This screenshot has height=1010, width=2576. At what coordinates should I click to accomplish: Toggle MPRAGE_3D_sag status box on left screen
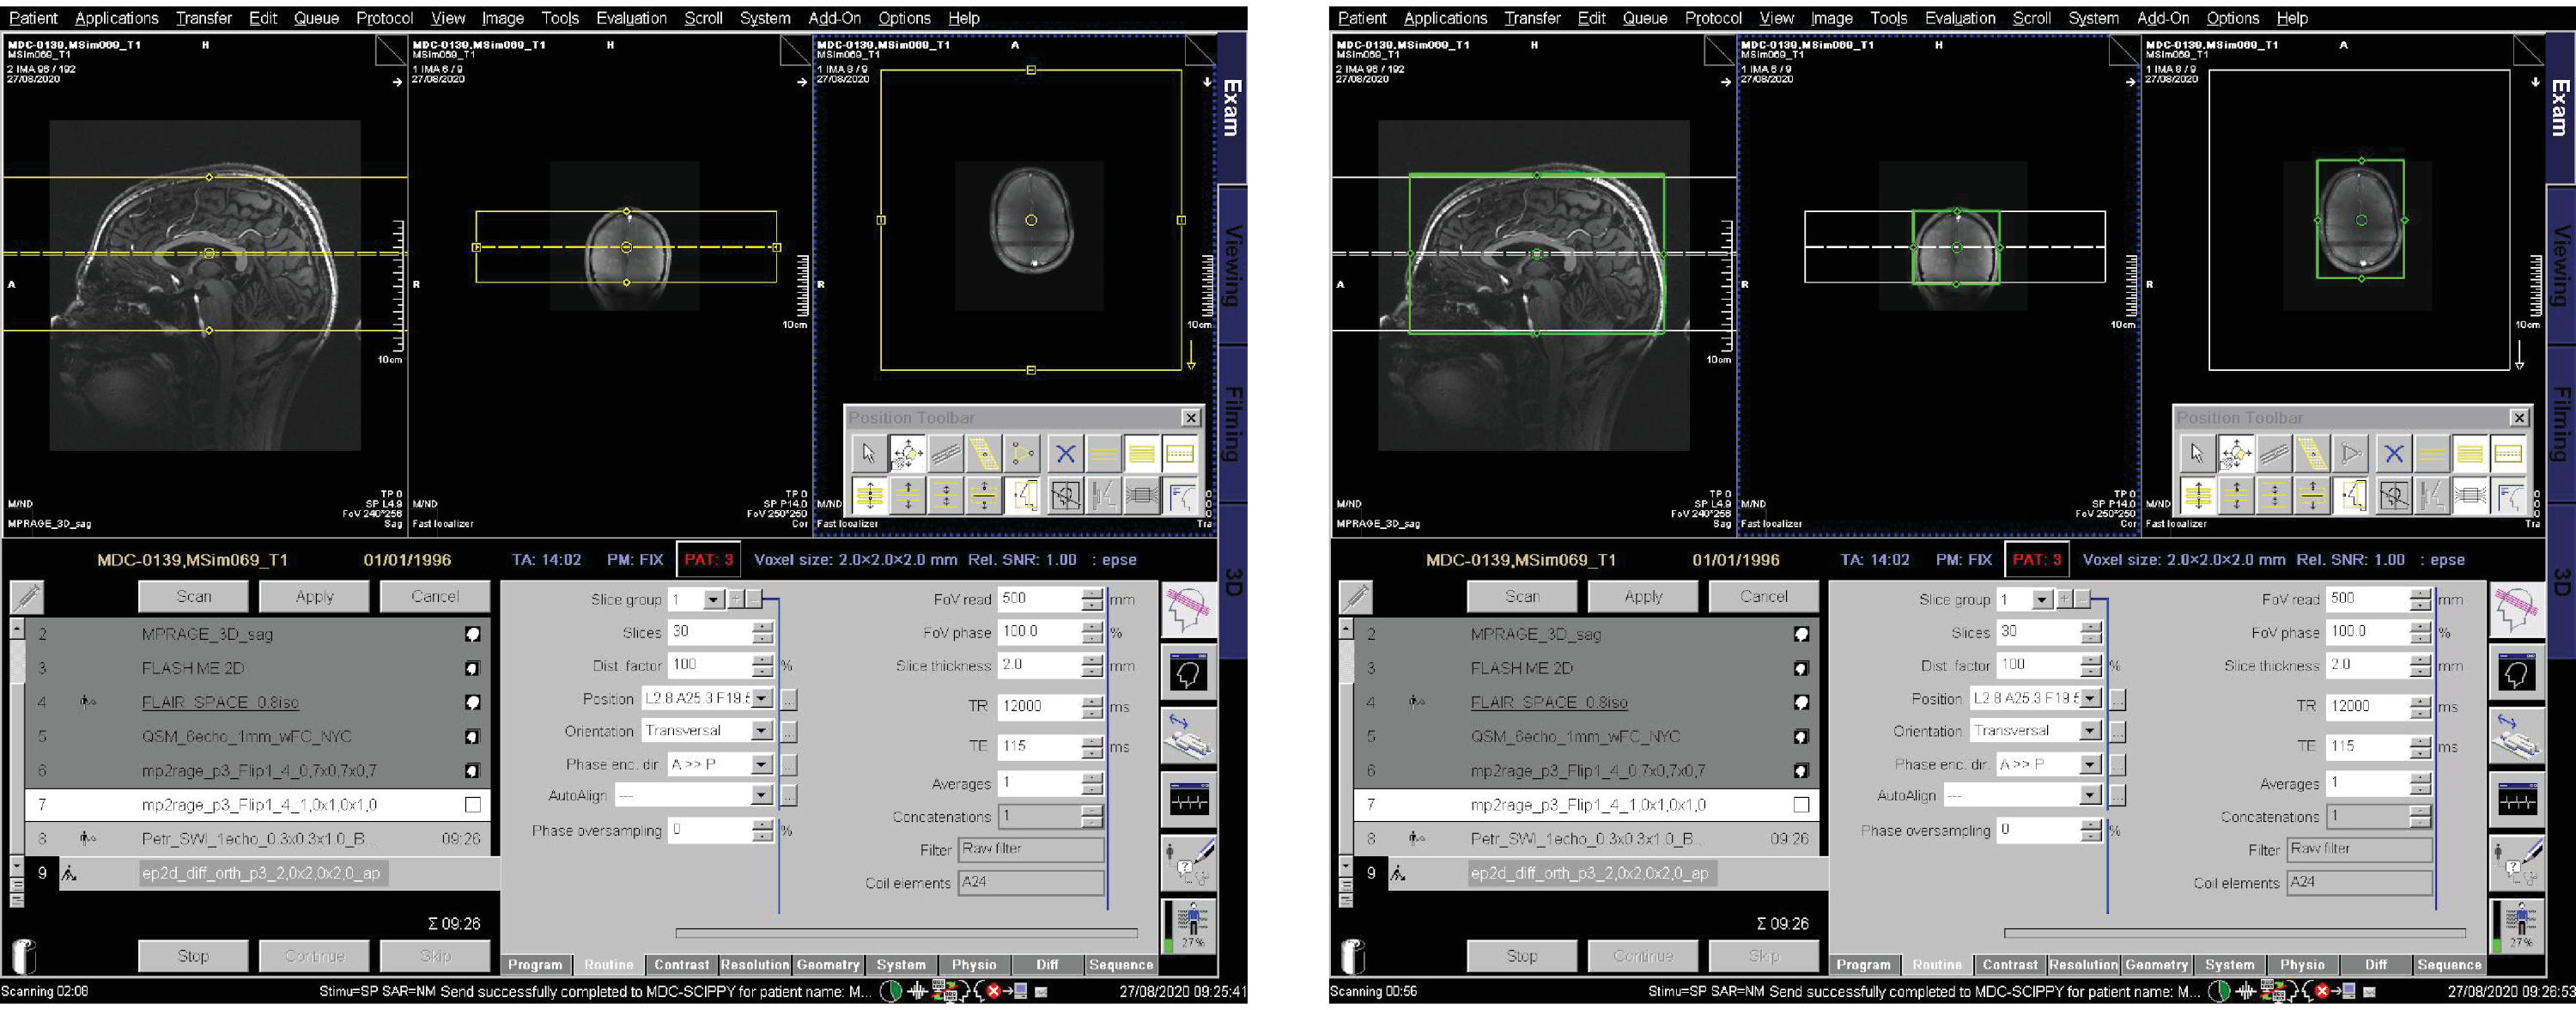[473, 634]
